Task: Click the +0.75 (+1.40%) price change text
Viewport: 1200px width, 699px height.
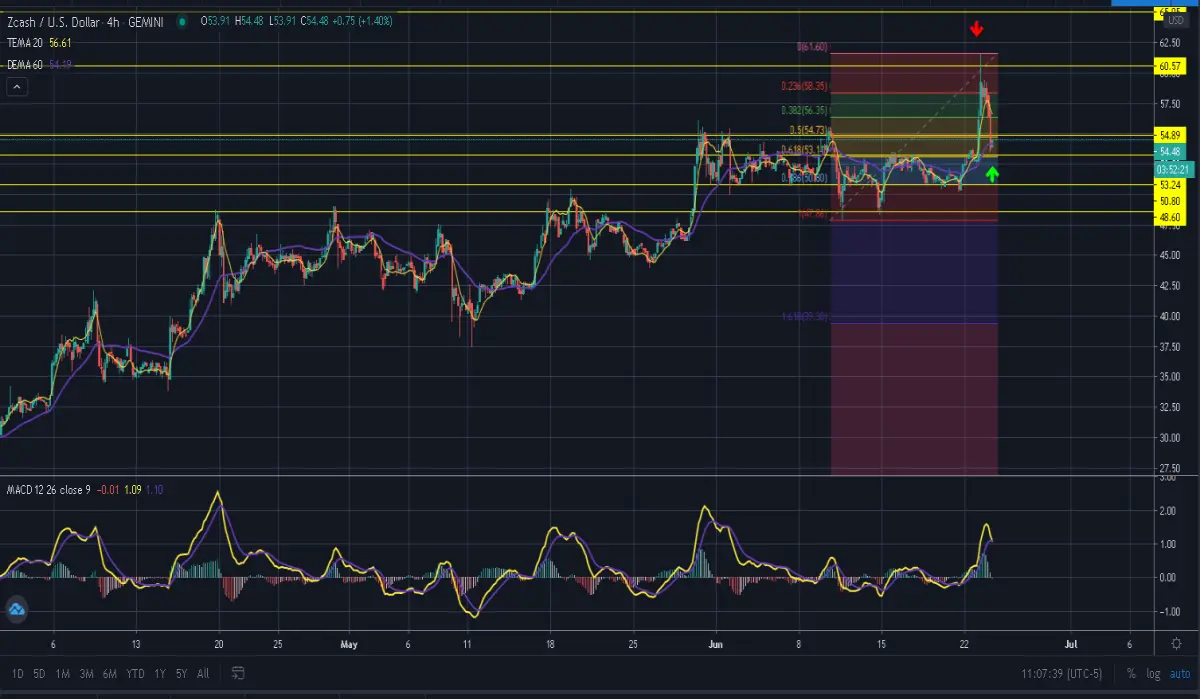Action: (x=361, y=21)
